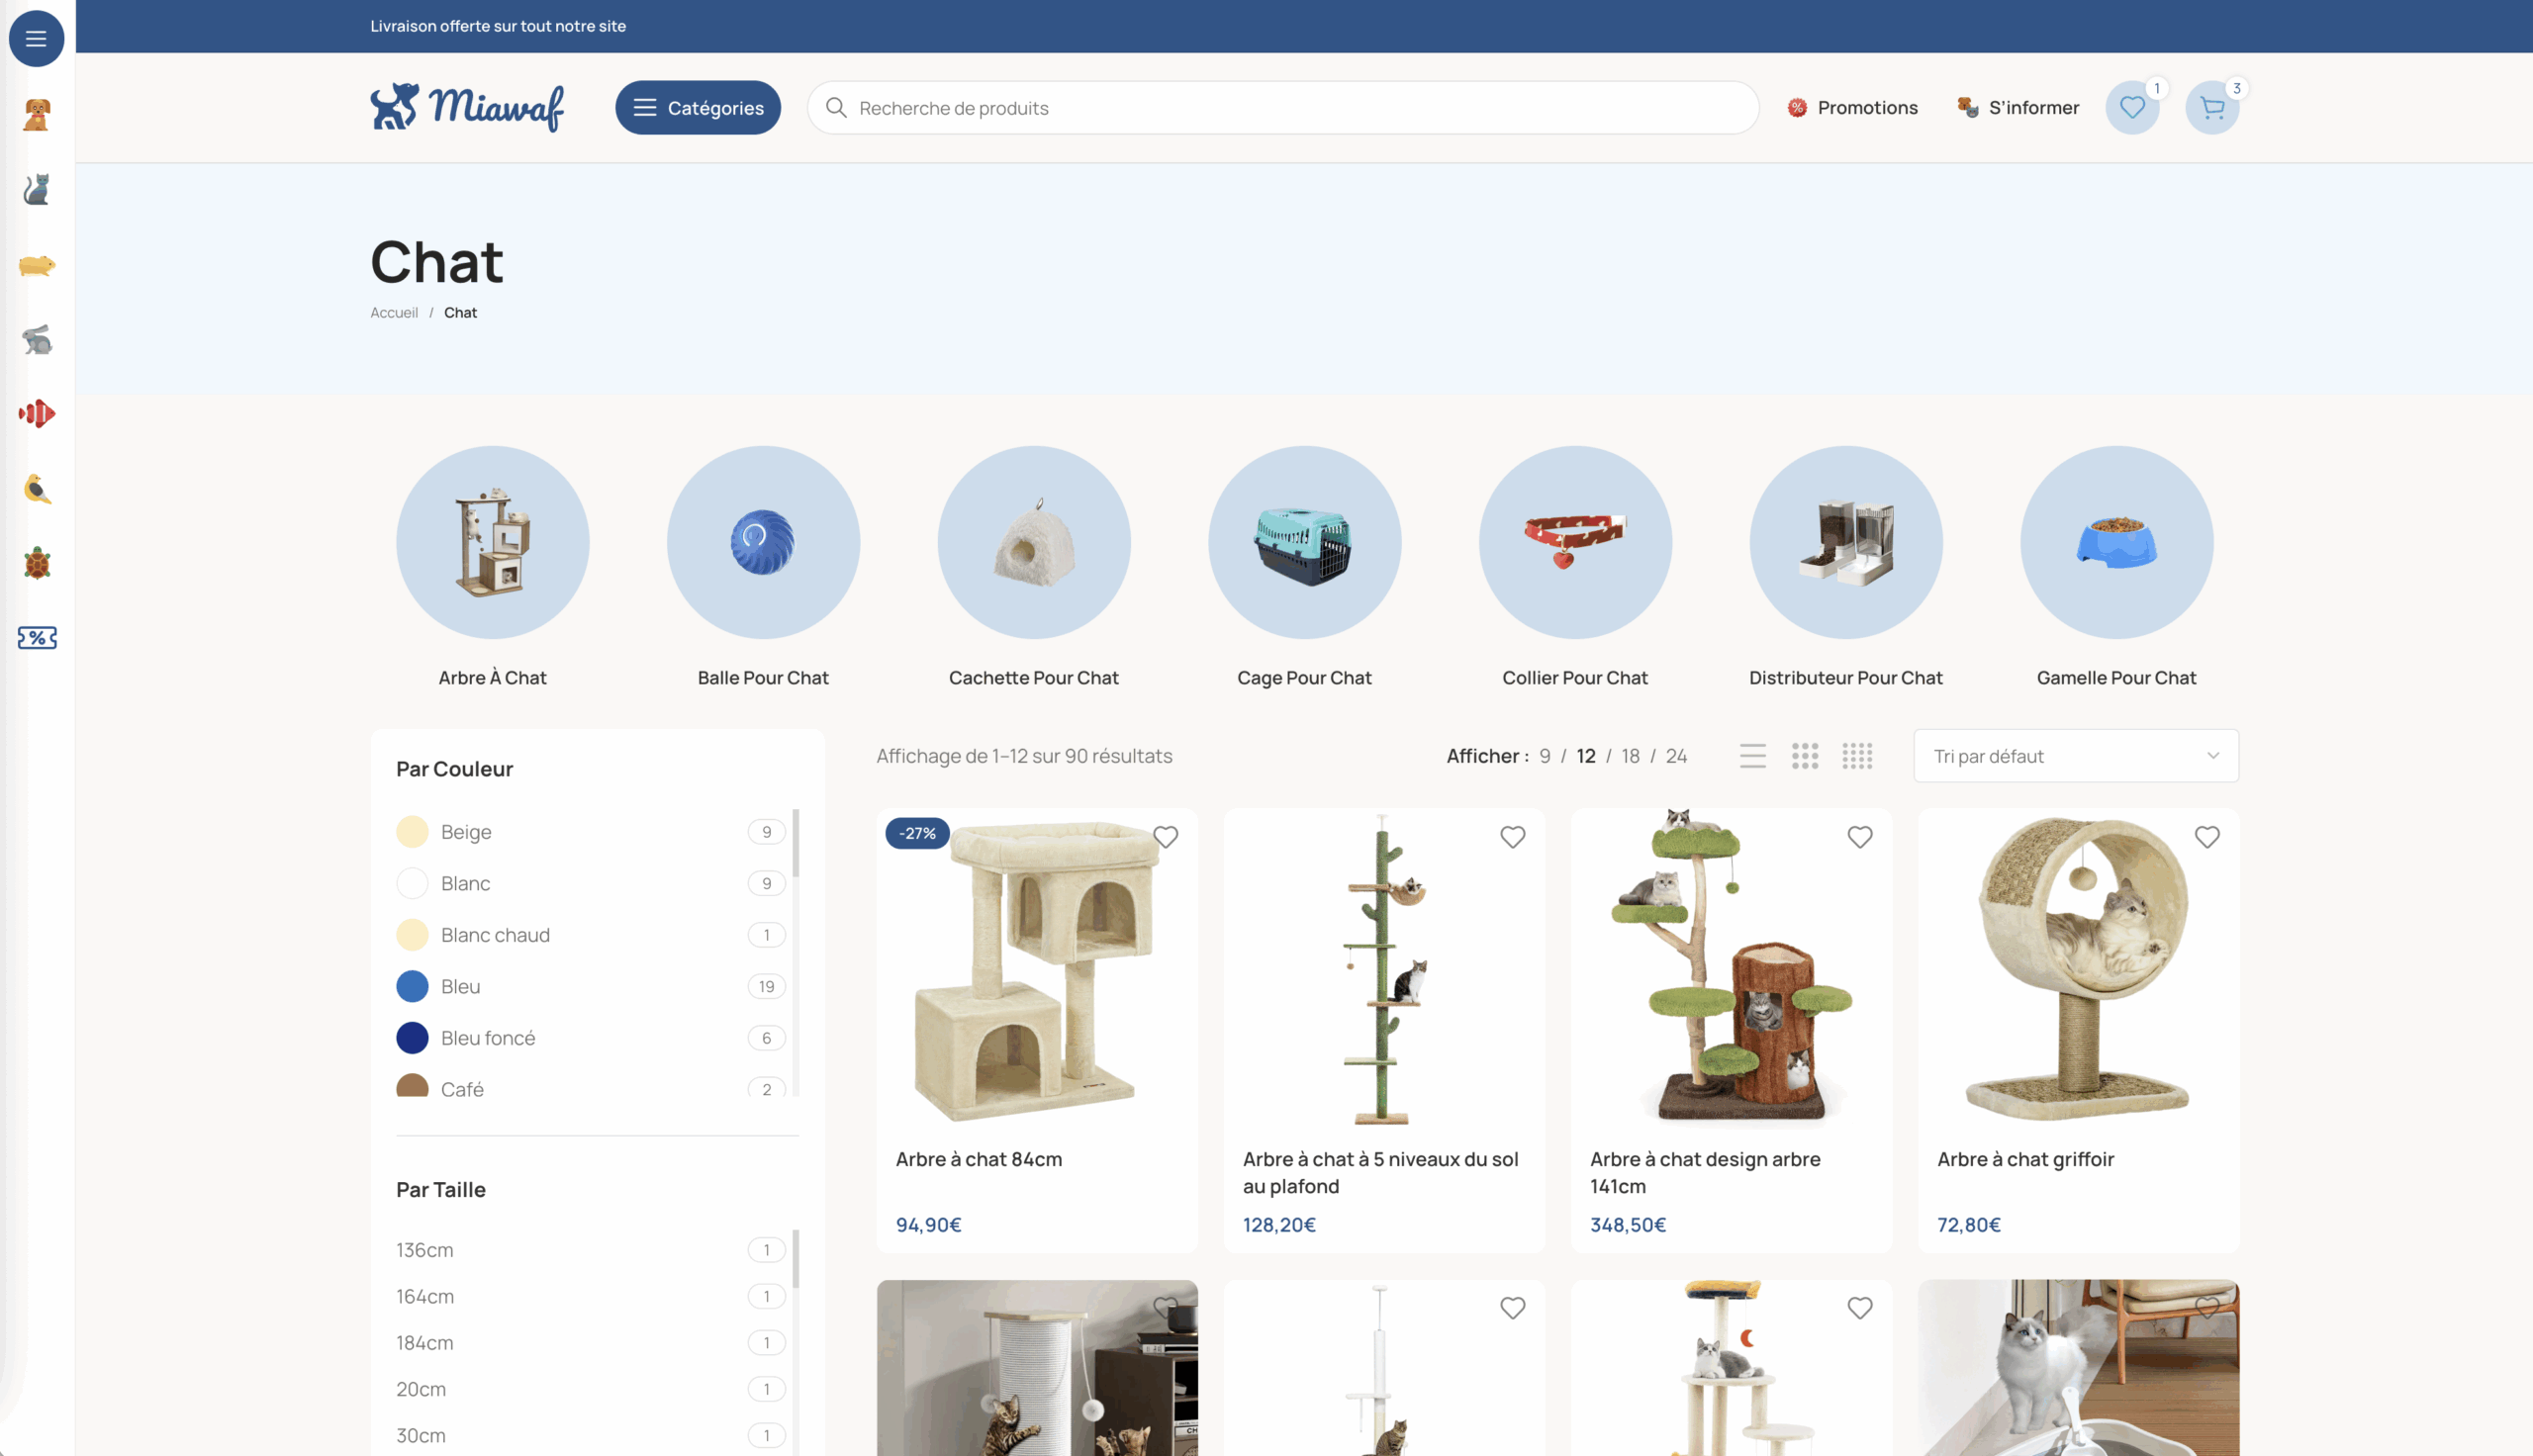
Task: Switch to list view layout icon
Action: click(x=1752, y=756)
